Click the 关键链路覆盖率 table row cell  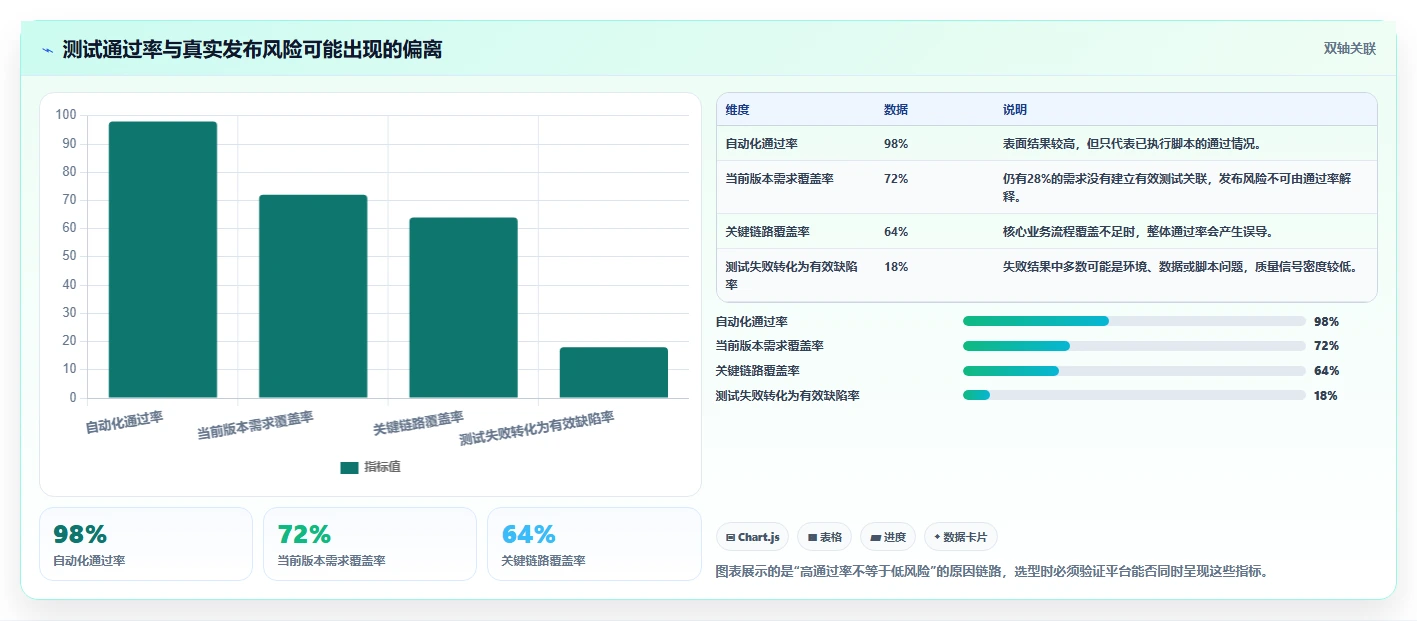tap(768, 232)
